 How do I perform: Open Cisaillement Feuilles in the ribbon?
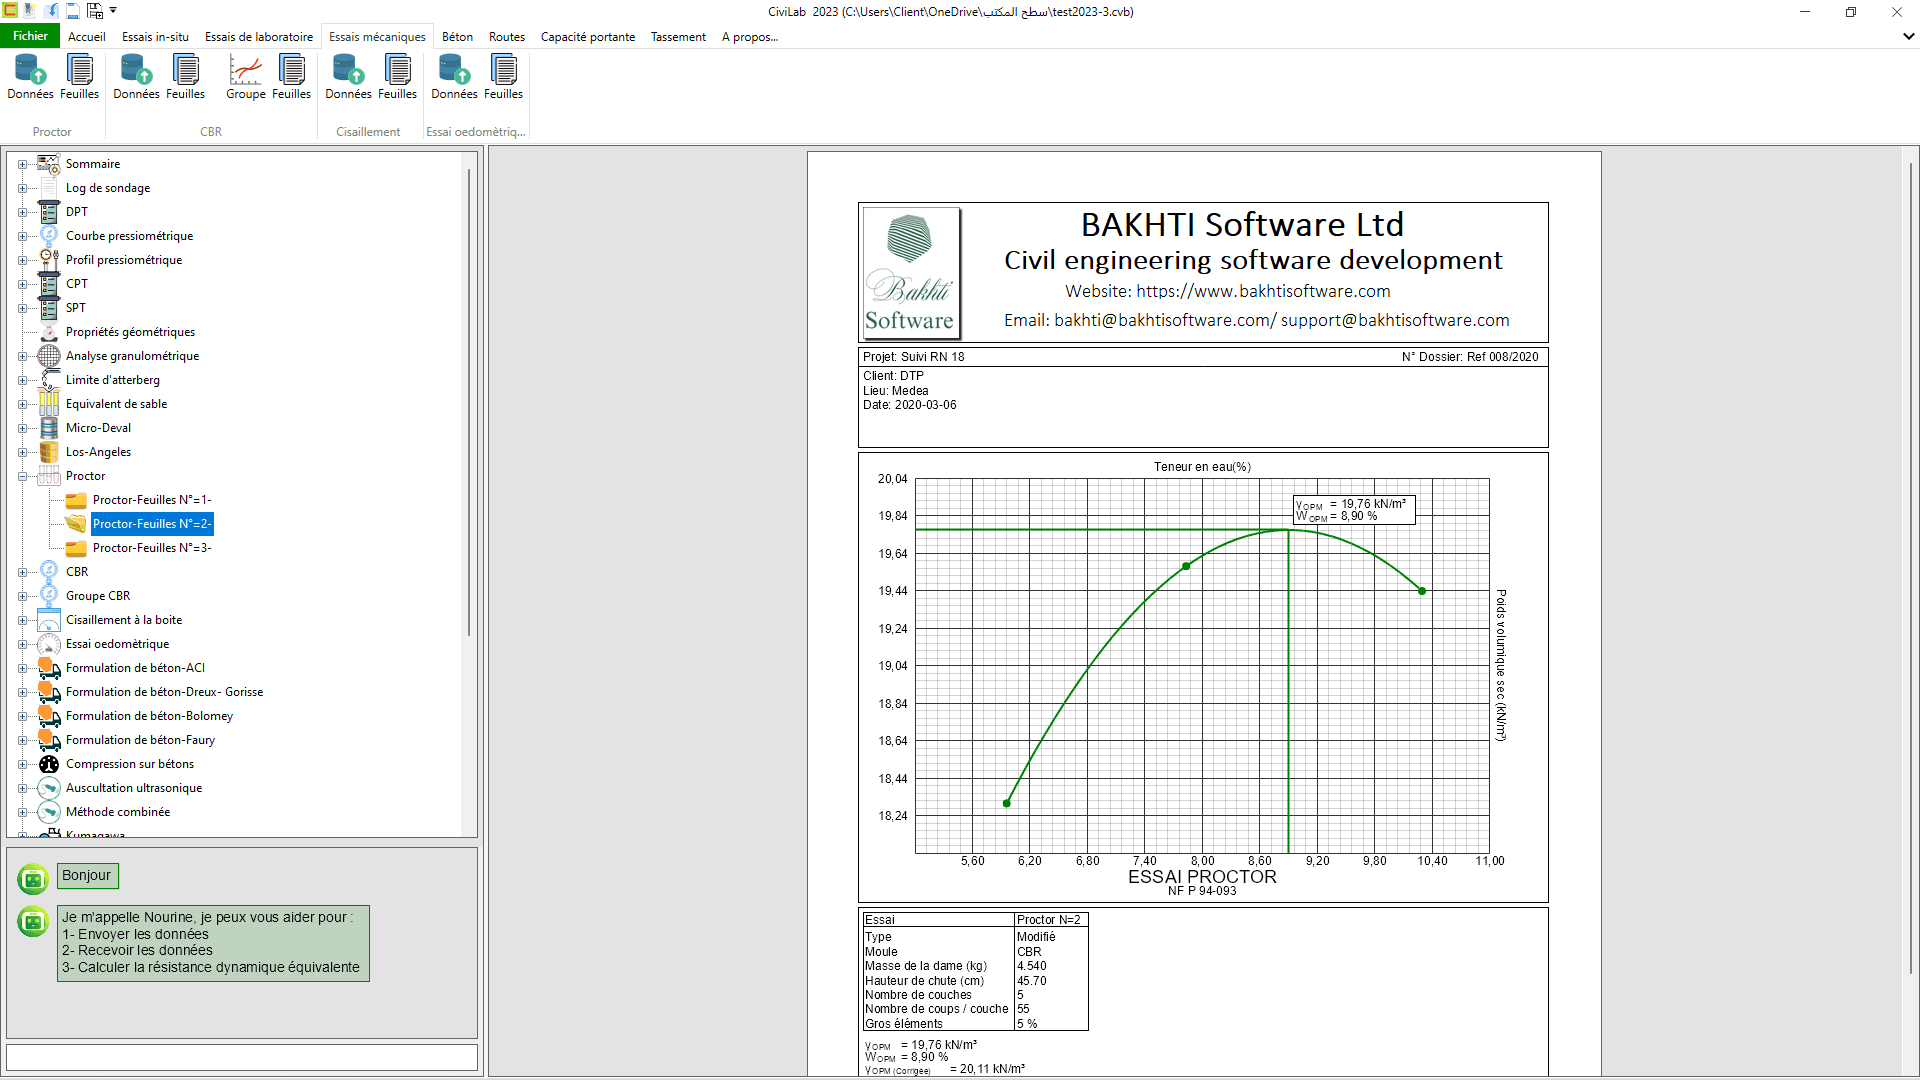[x=397, y=77]
